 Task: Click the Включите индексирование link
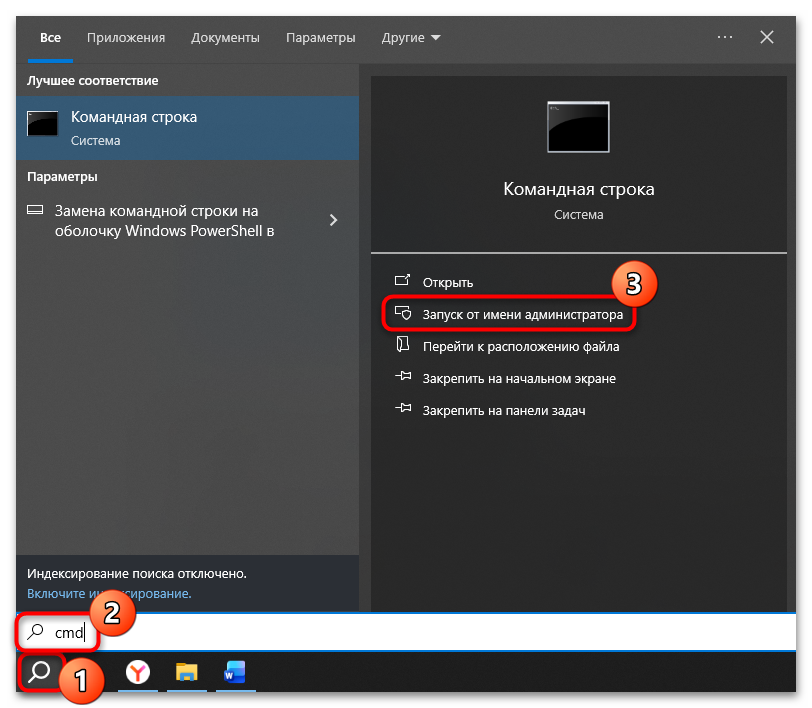[x=109, y=594]
